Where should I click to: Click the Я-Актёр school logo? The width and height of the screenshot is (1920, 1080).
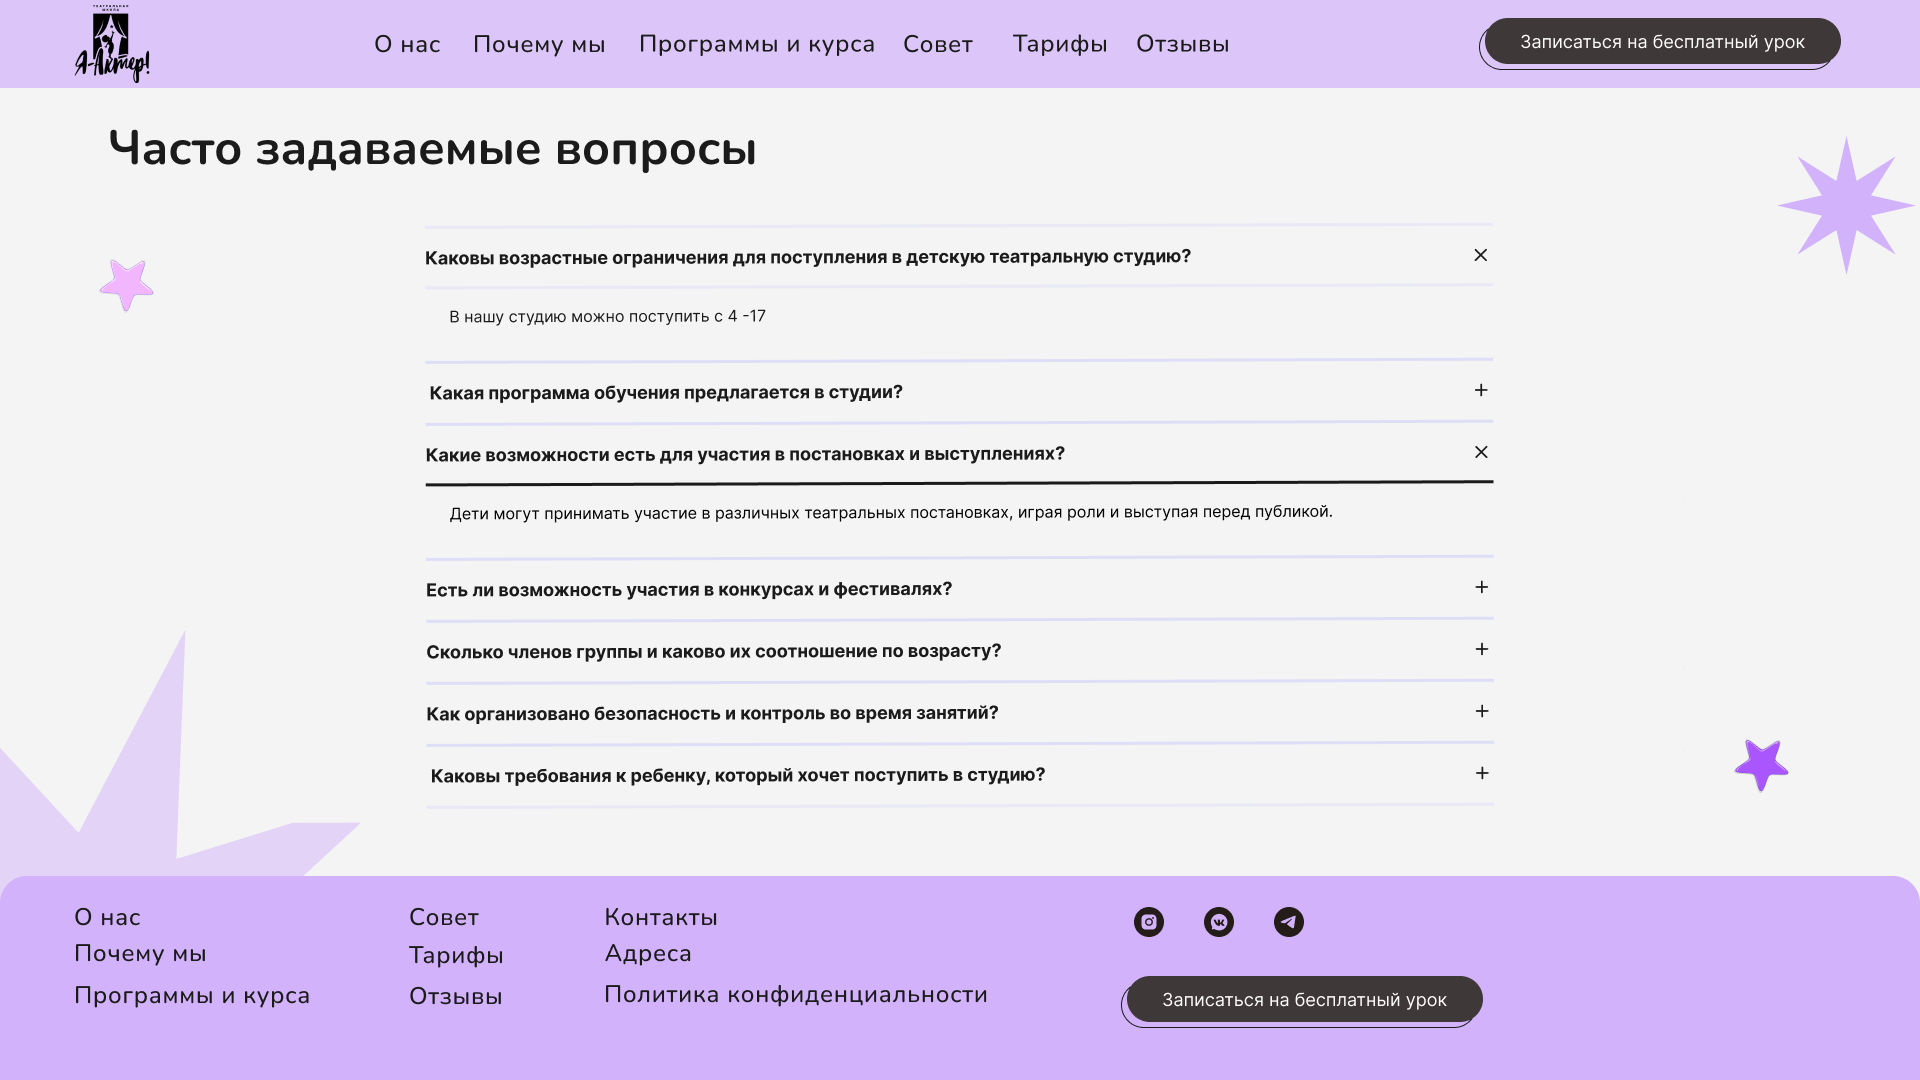pyautogui.click(x=111, y=42)
